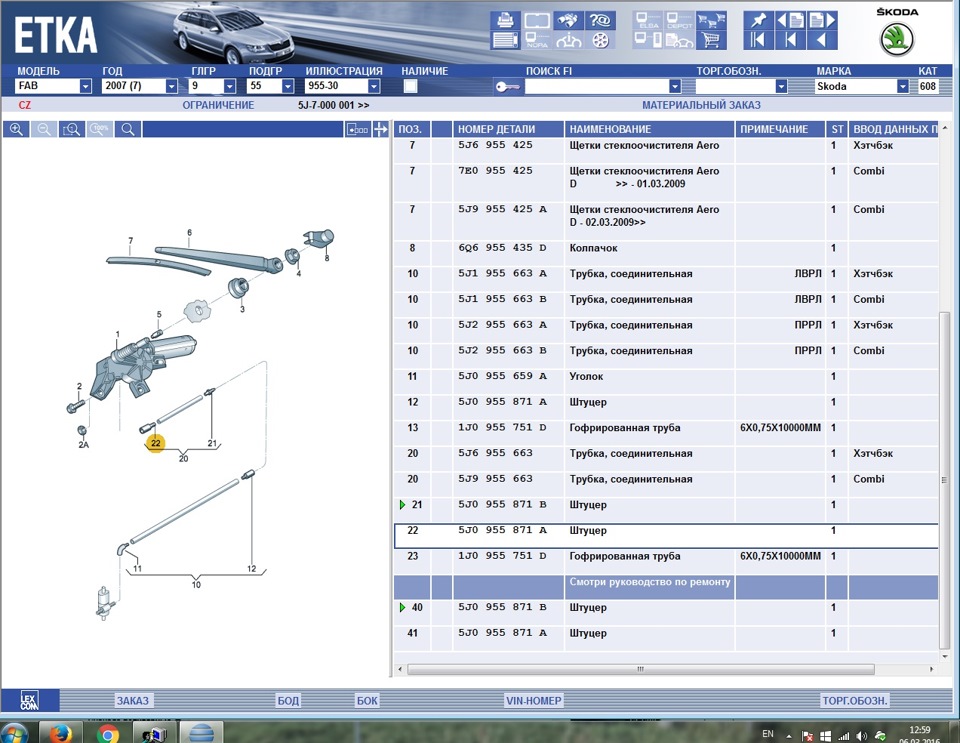Open the ELSA tool icon
The image size is (960, 743).
[x=648, y=20]
